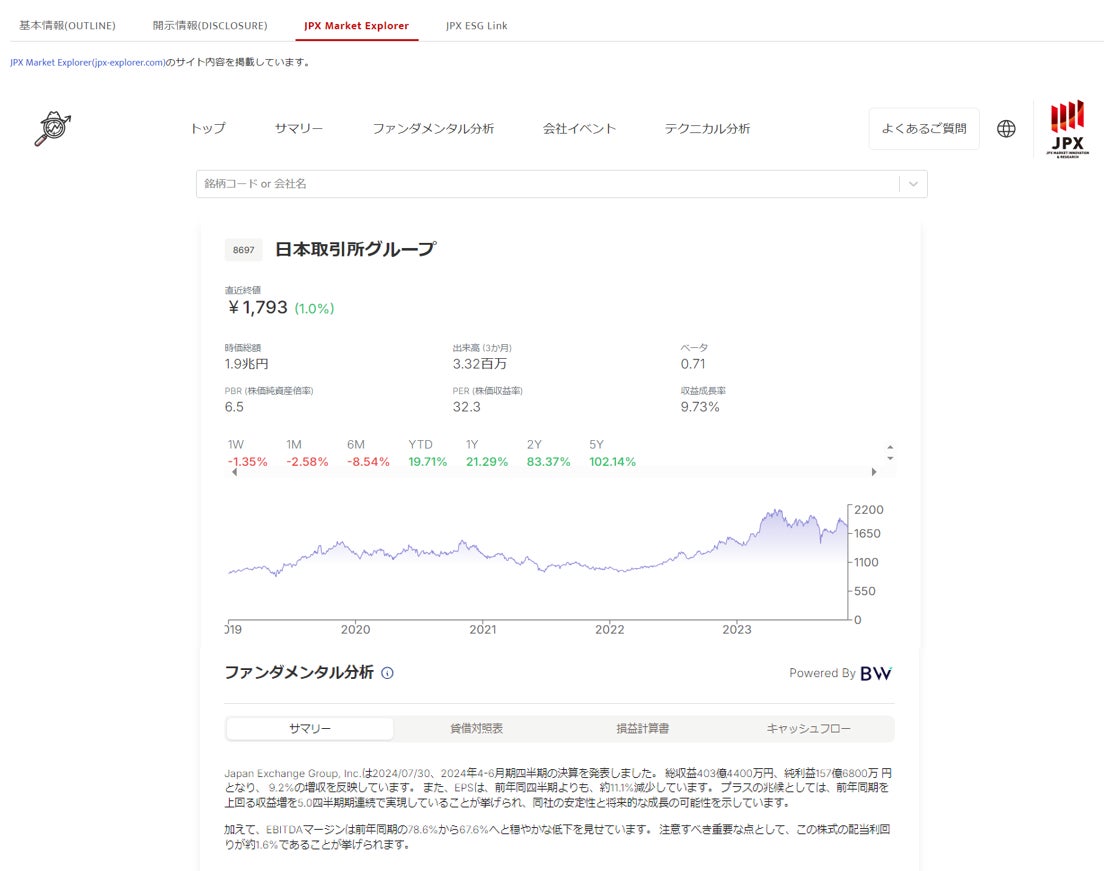Image resolution: width=1104 pixels, height=871 pixels.
Task: Click the 日本取引所グループ company name
Action: [x=356, y=249]
